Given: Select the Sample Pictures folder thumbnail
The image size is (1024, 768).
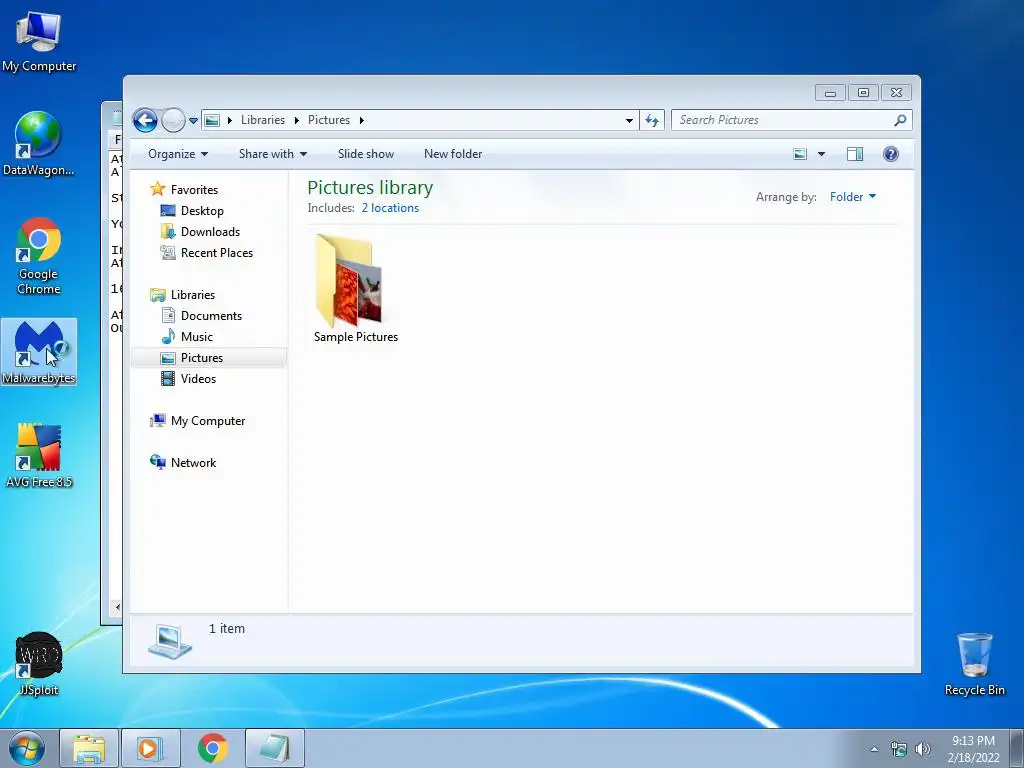Looking at the screenshot, I should click(349, 280).
